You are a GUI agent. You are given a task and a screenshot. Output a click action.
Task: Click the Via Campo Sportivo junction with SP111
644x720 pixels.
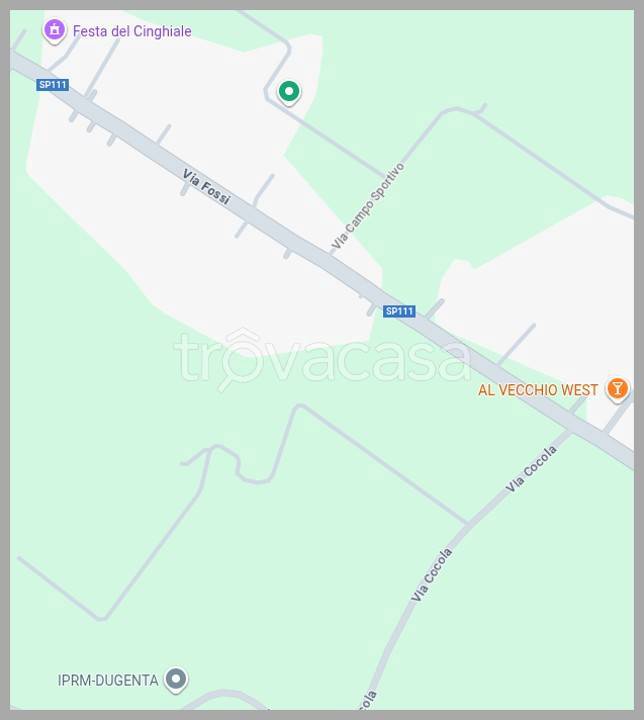334,259
